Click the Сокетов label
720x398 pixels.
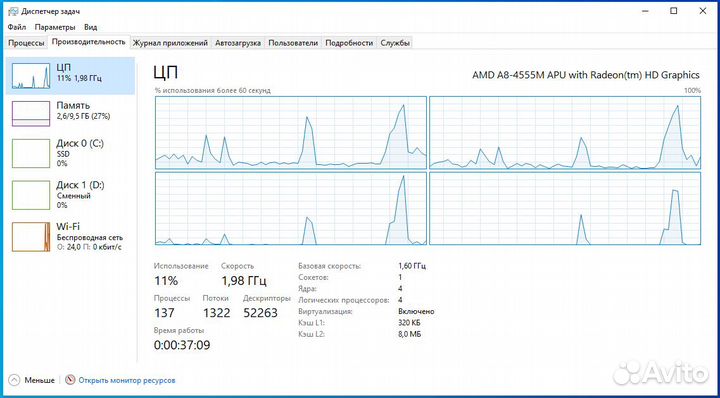tap(313, 277)
